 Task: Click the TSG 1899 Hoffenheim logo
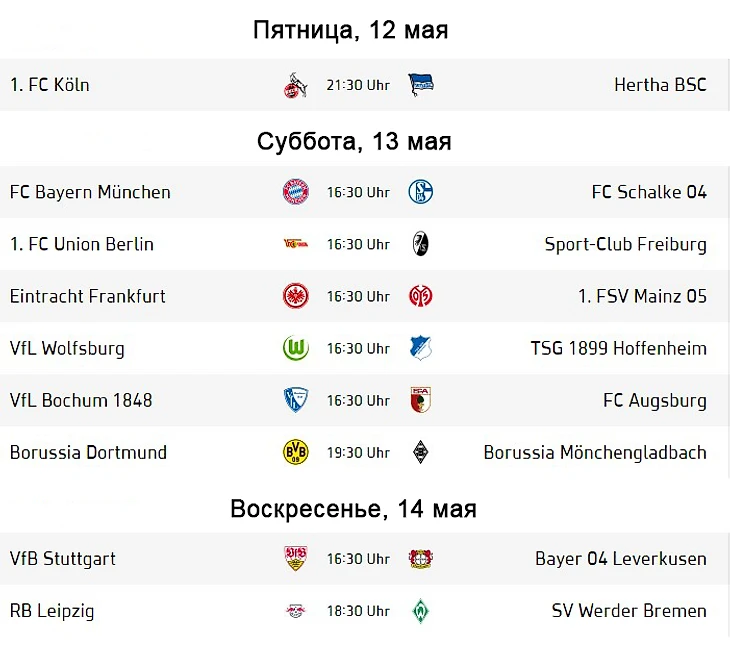coord(421,348)
